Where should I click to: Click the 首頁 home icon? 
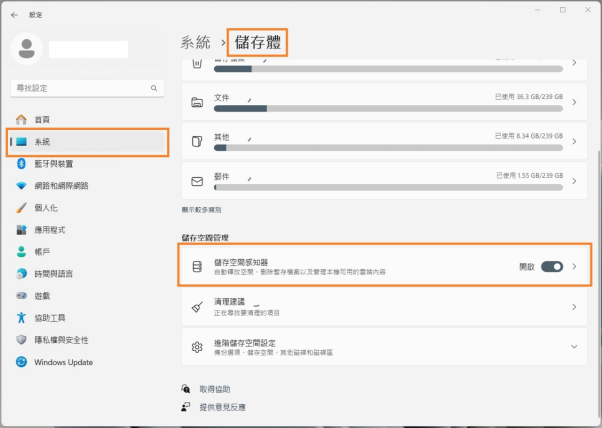coord(22,120)
